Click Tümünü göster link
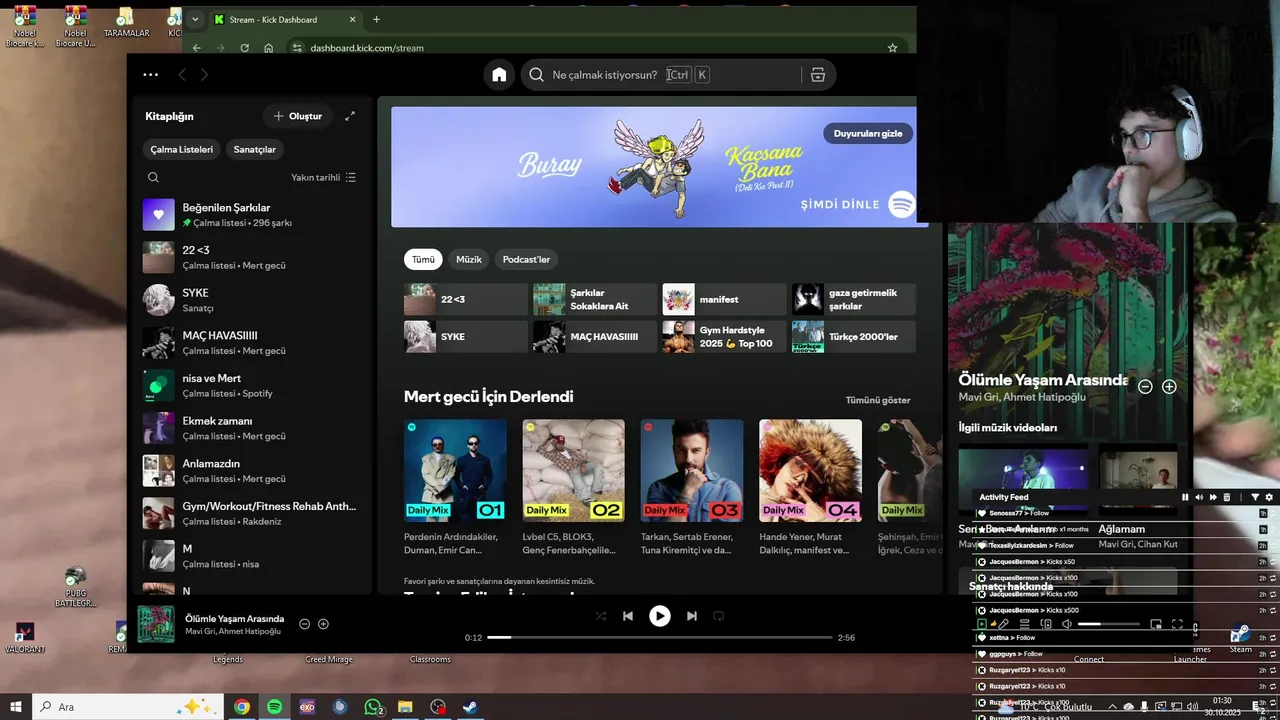Image resolution: width=1280 pixels, height=720 pixels. [x=878, y=400]
